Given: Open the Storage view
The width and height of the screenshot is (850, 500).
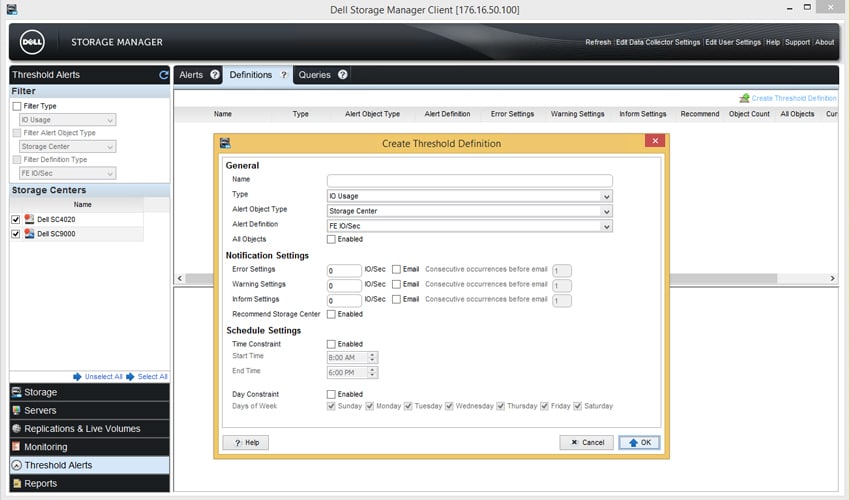Looking at the screenshot, I should (89, 392).
